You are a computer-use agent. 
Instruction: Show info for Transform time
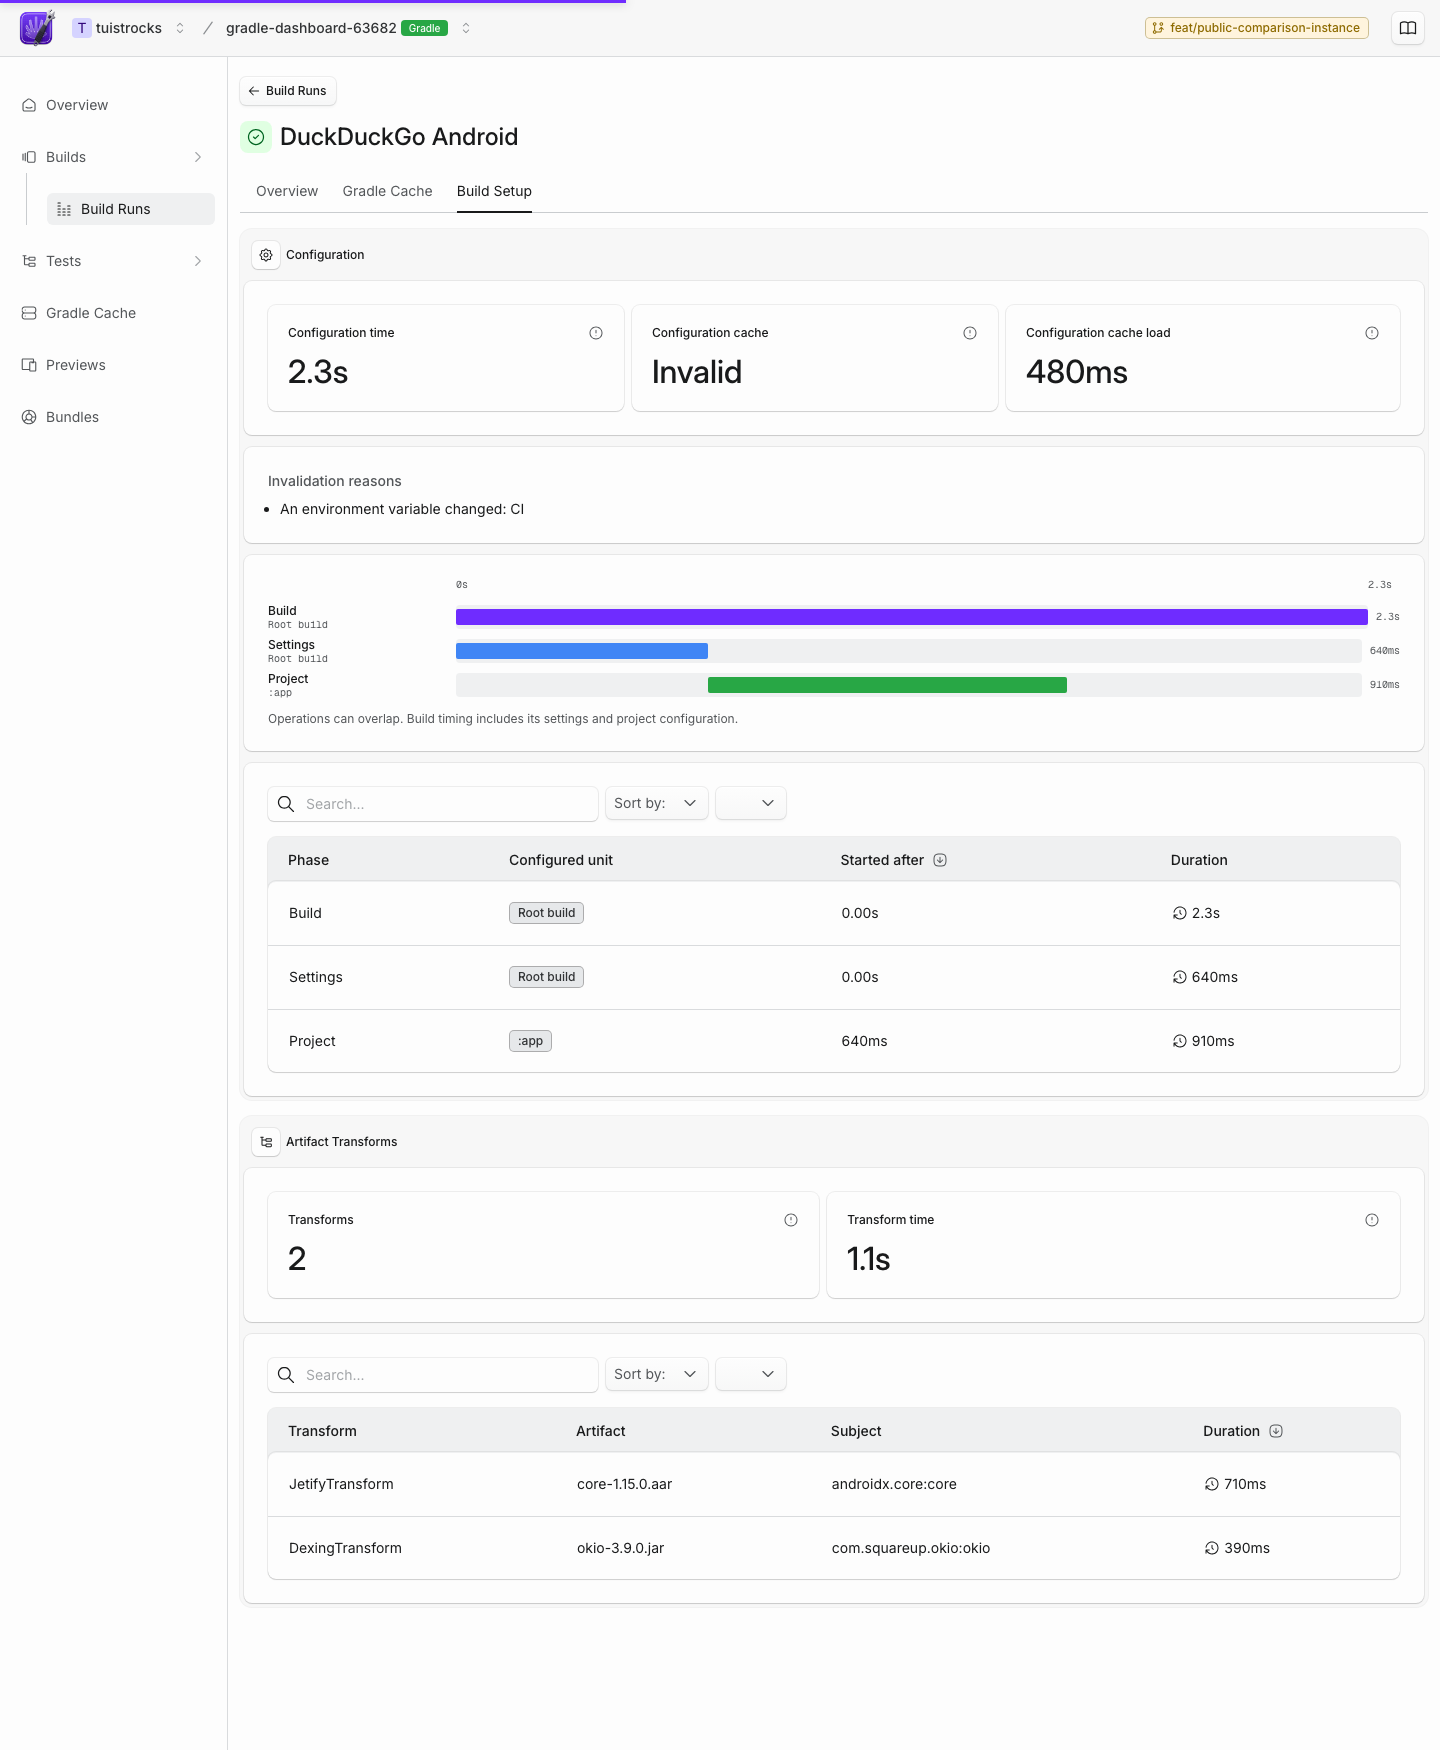[x=1372, y=1220]
